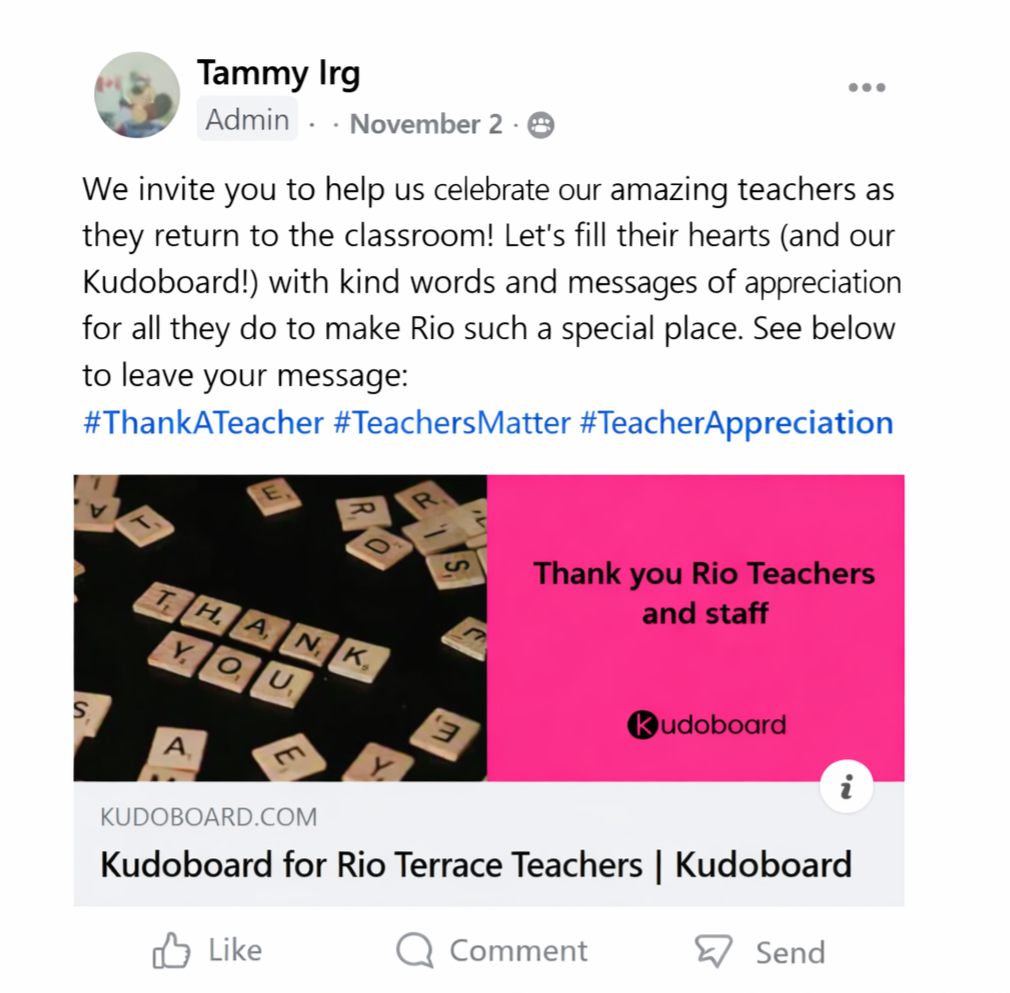Click the Comment button label

tap(519, 951)
